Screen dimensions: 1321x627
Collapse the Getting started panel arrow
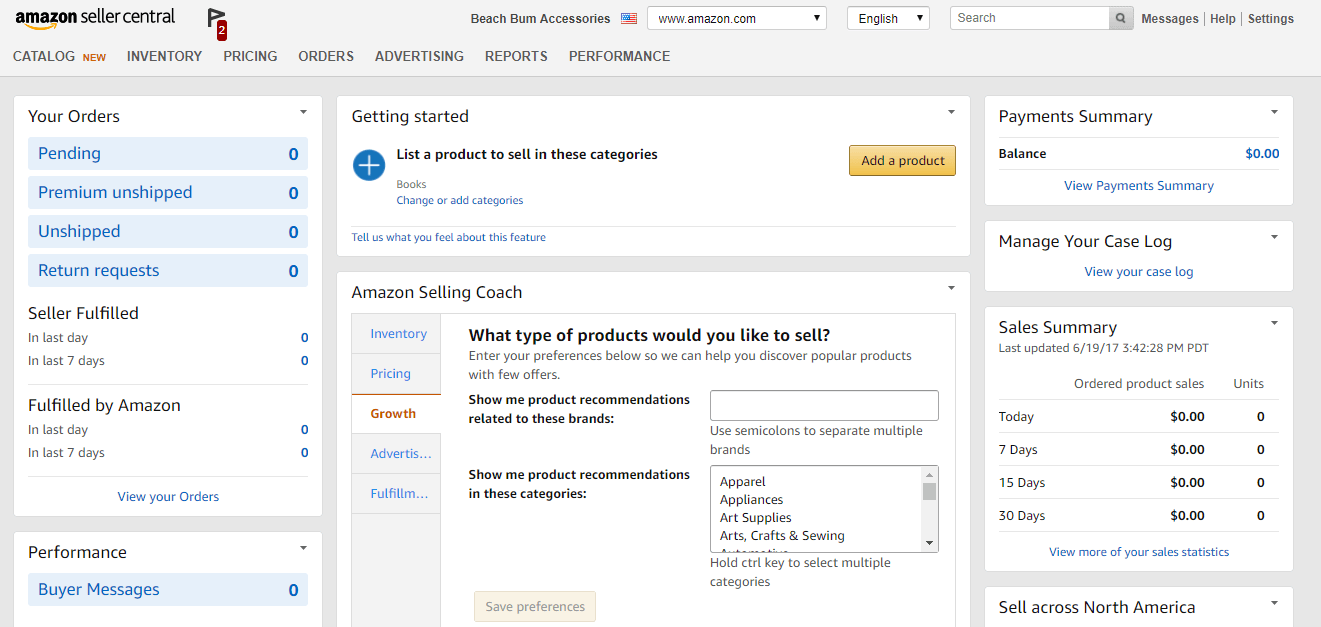point(951,112)
